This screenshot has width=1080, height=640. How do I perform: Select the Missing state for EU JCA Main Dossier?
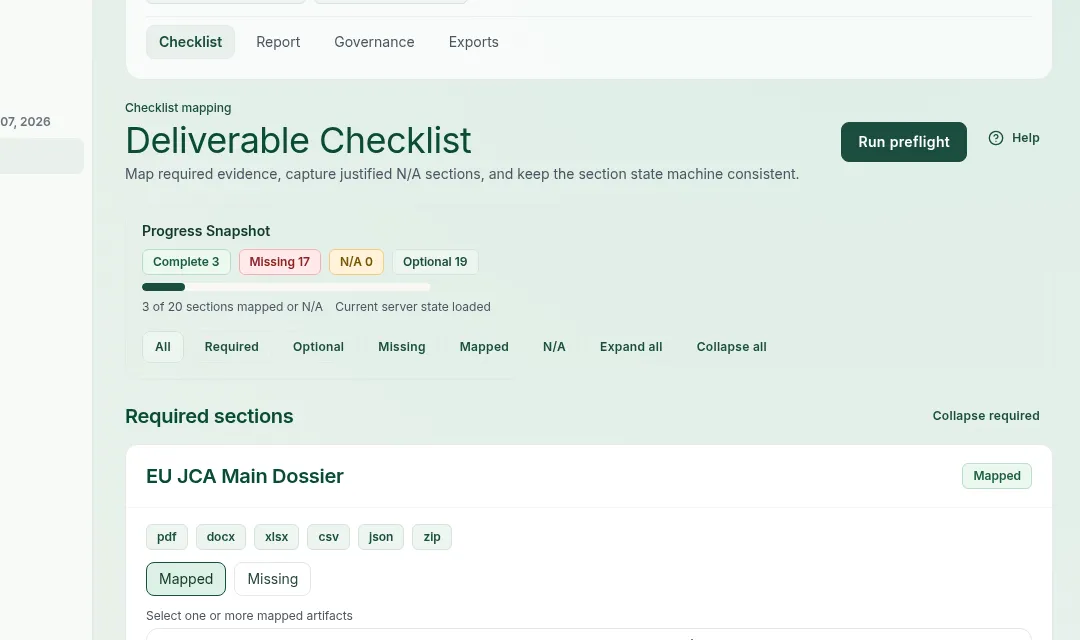click(272, 578)
